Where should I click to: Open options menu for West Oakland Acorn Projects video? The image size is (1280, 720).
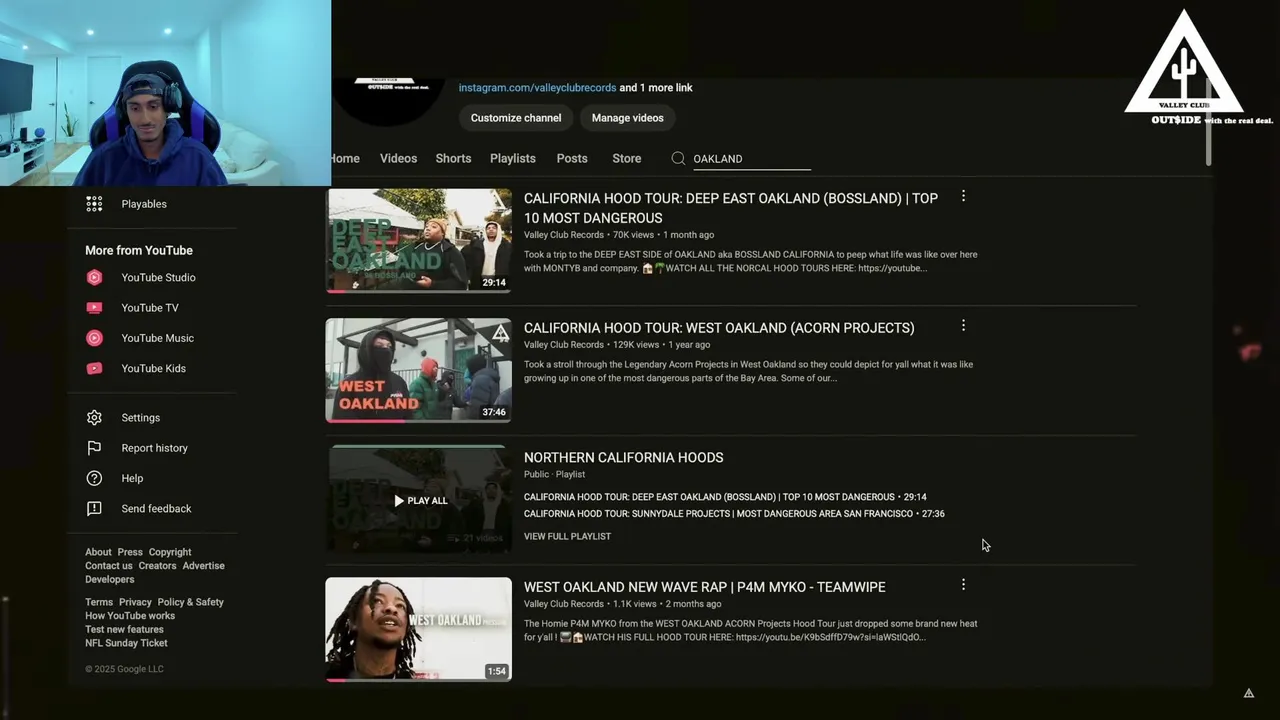(x=963, y=326)
